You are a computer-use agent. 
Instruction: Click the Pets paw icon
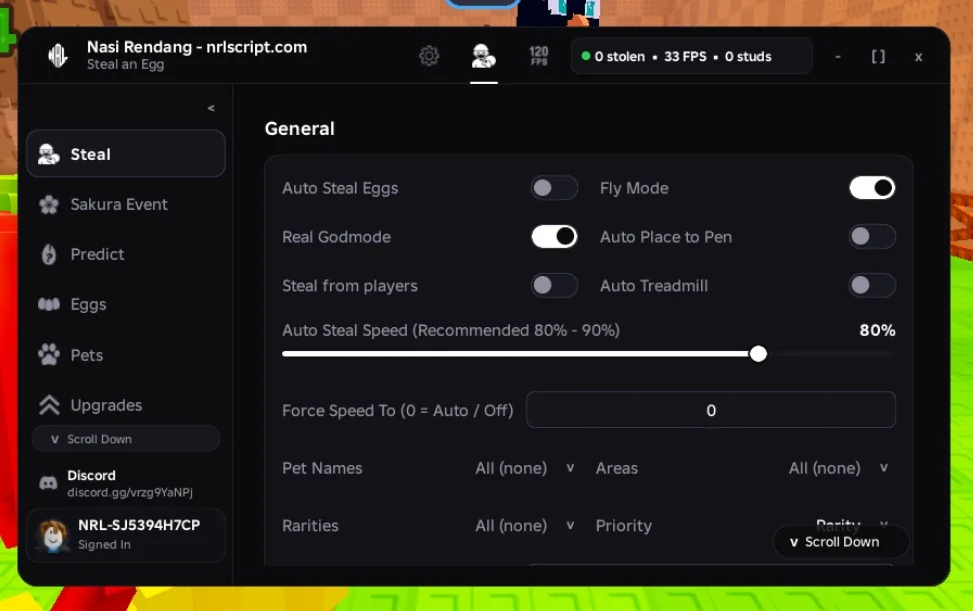pyautogui.click(x=49, y=355)
